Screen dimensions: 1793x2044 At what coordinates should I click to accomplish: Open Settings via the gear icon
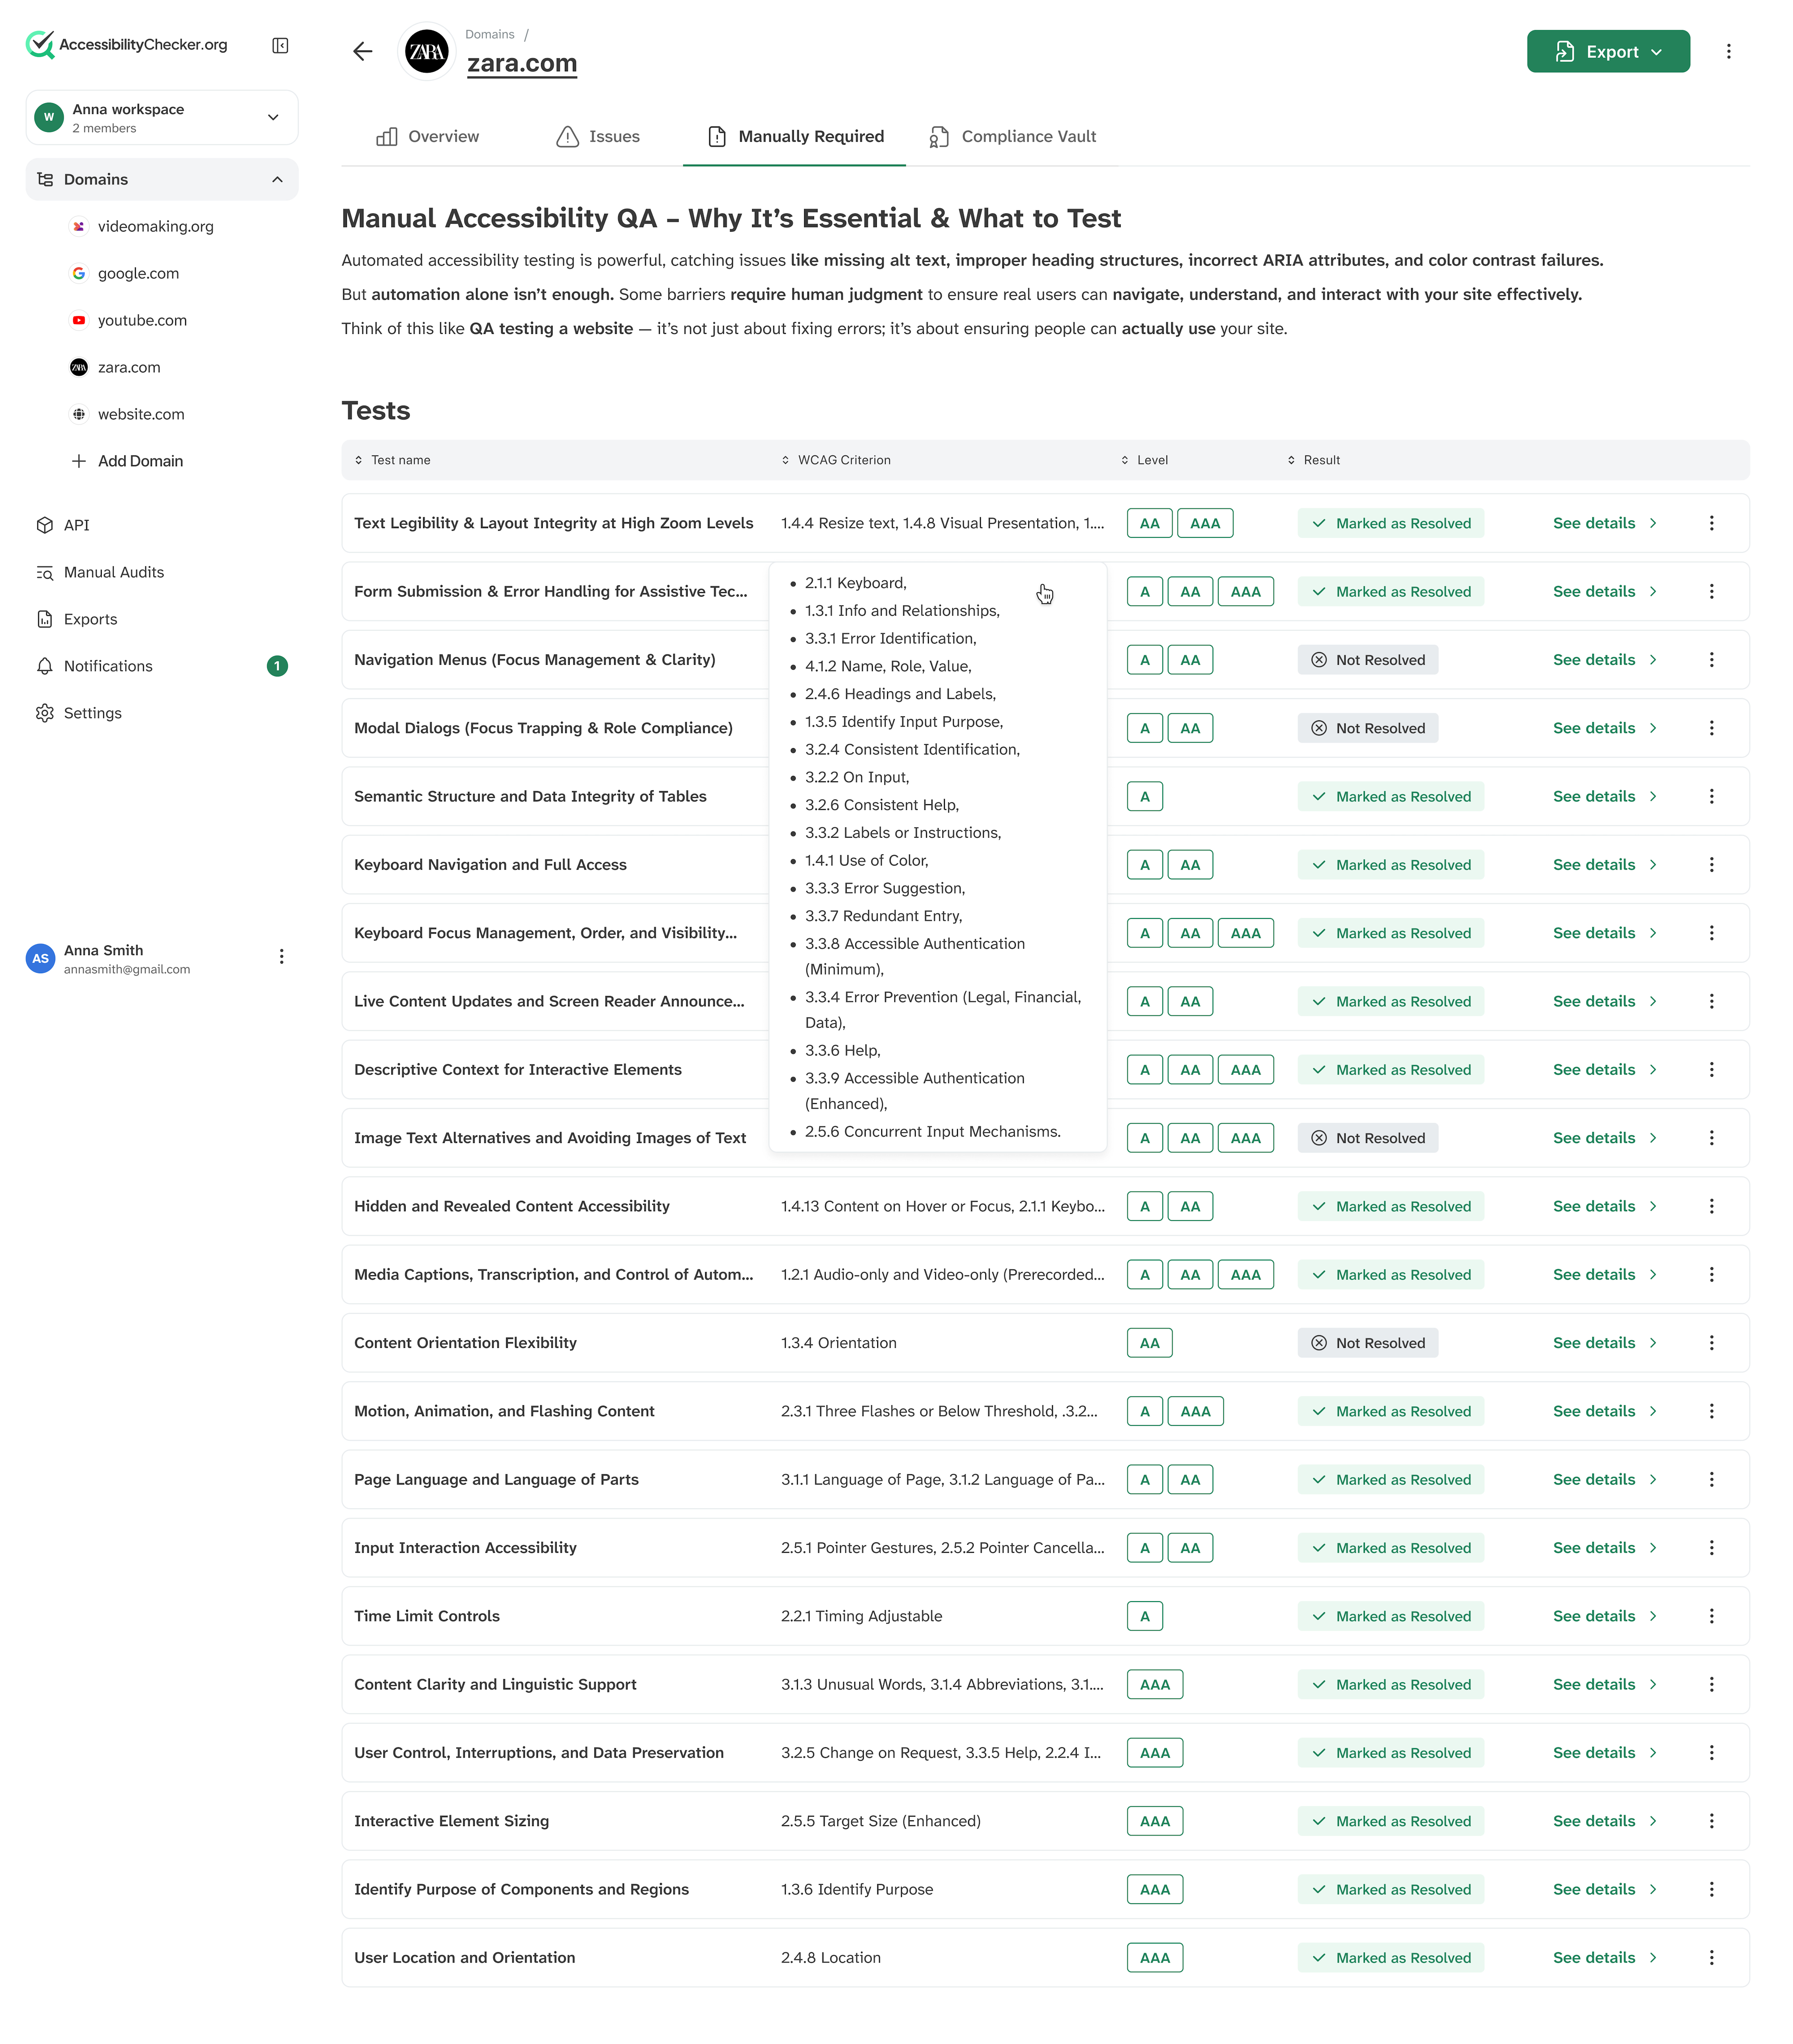coord(45,713)
